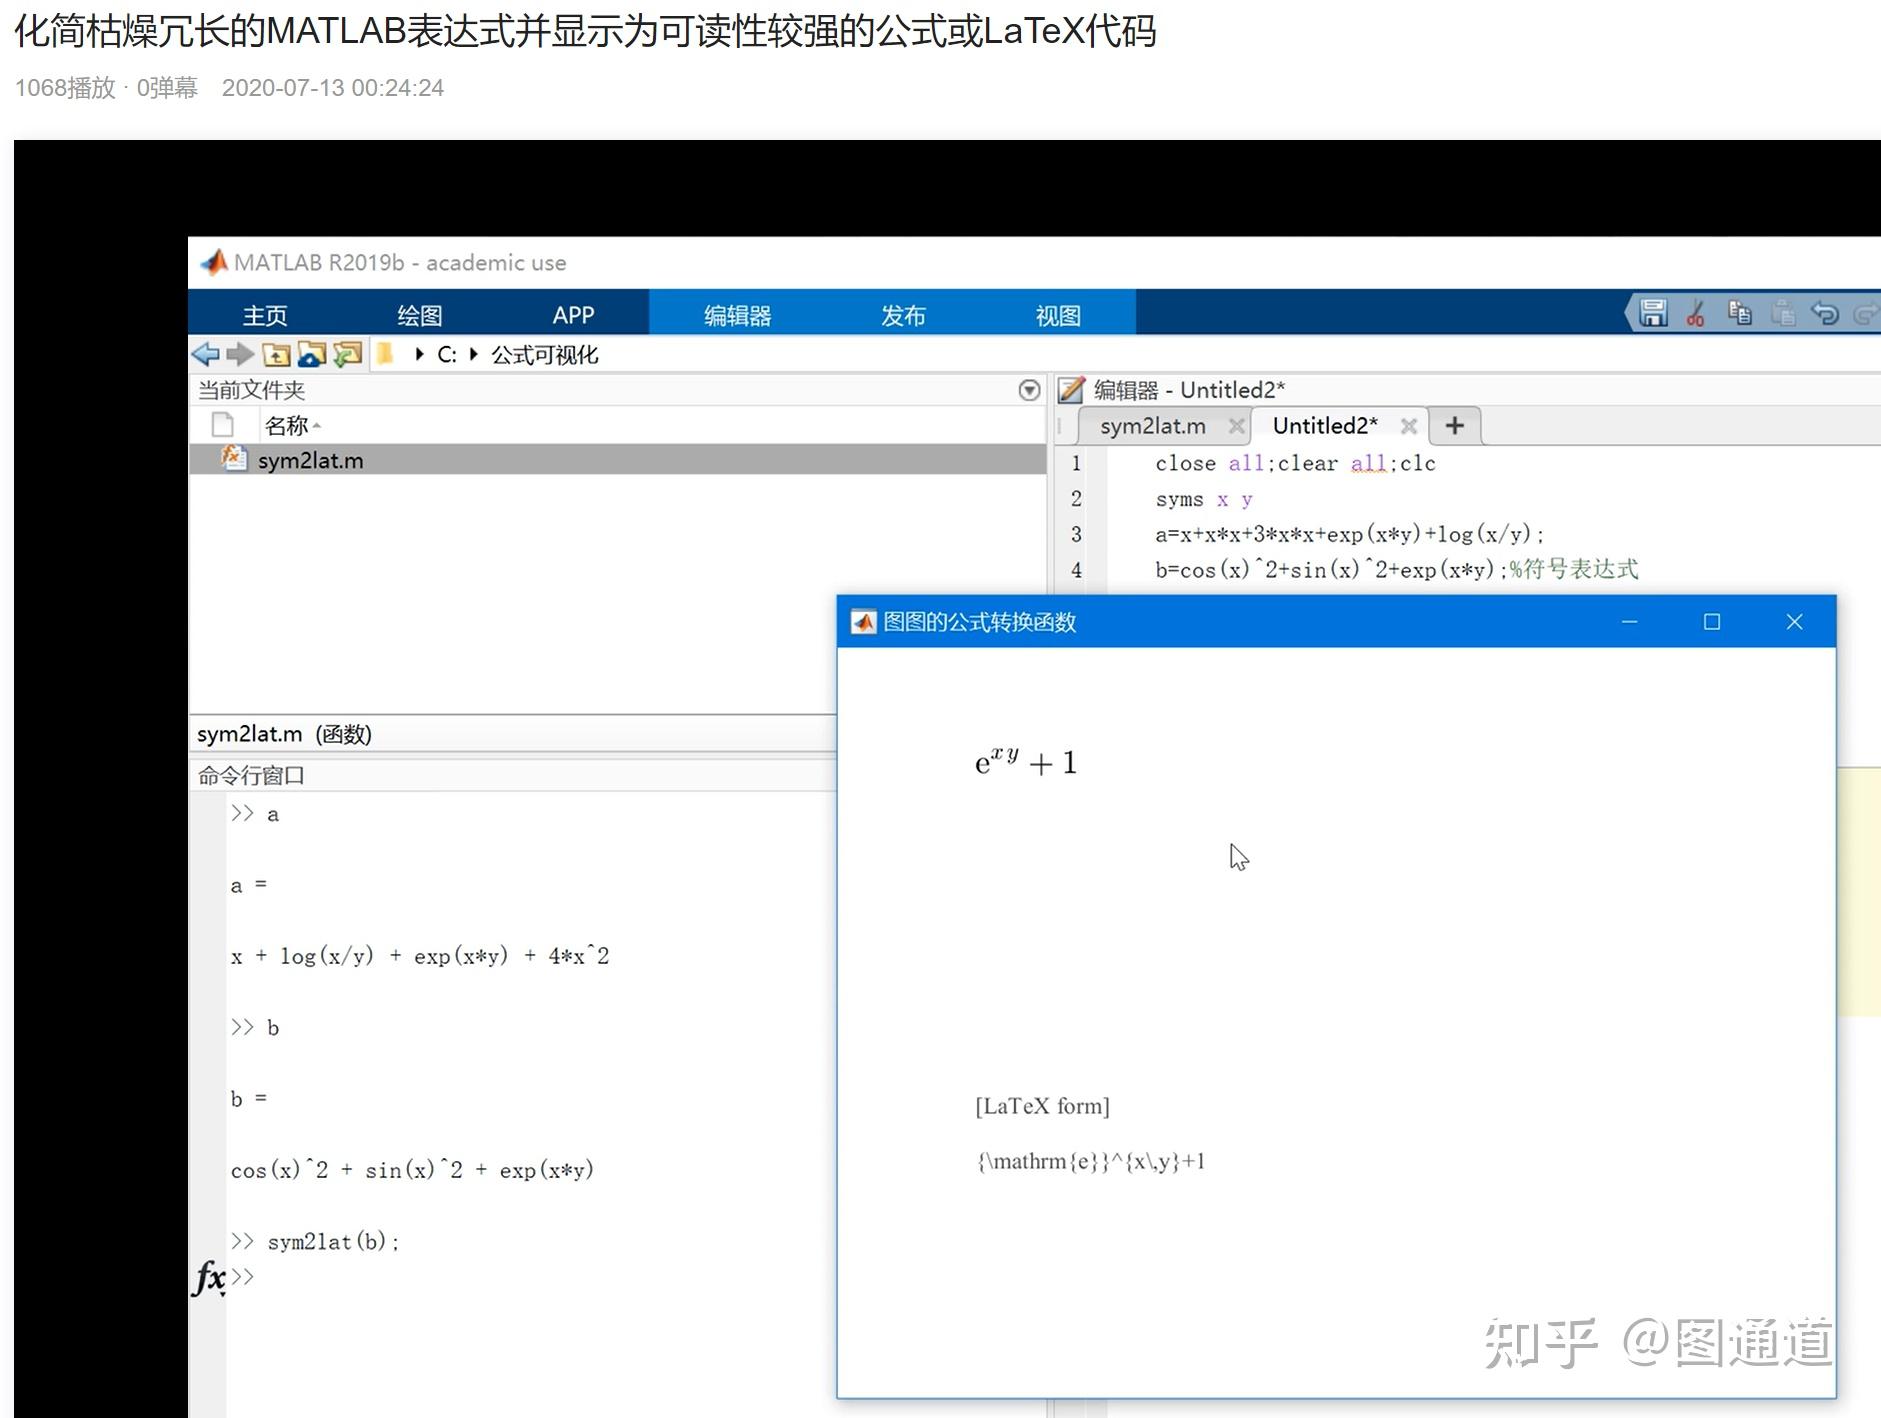The width and height of the screenshot is (1881, 1418).
Task: Select sym2lat.m in the current folder list
Action: coord(307,460)
